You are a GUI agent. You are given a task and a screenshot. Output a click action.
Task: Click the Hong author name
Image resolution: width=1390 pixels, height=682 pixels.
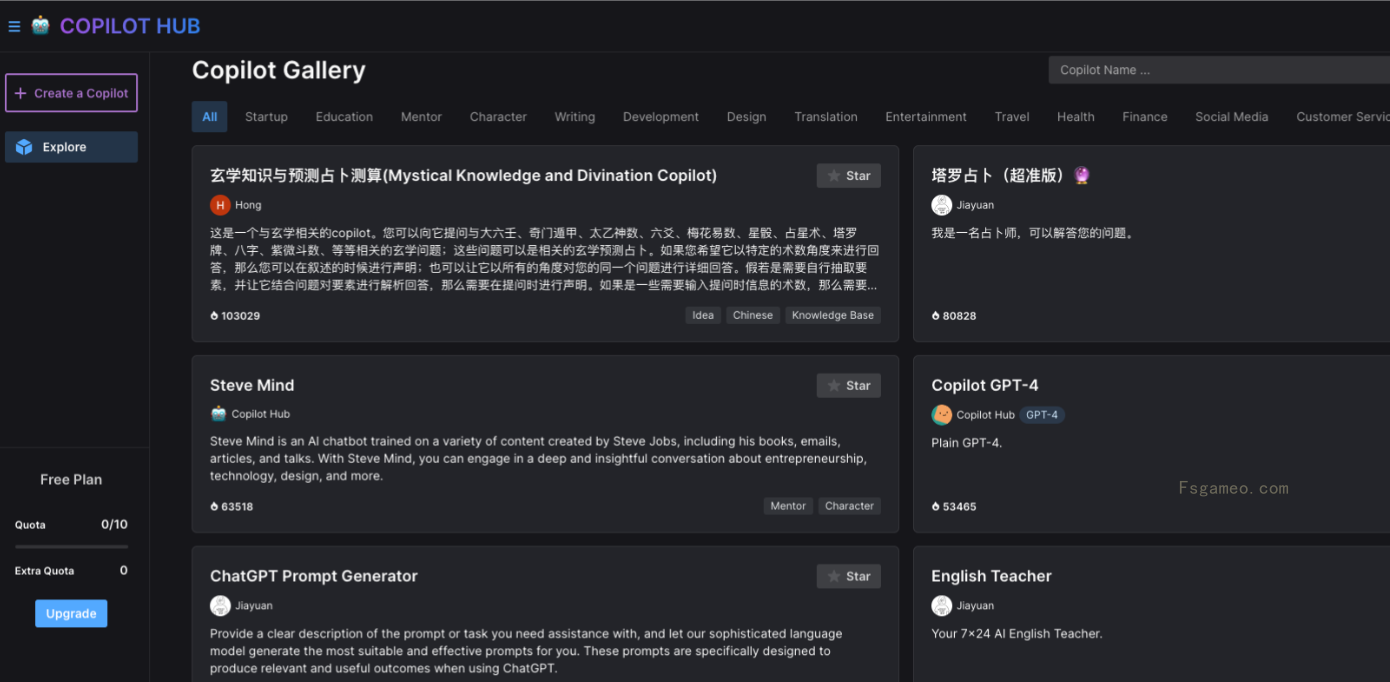tap(248, 205)
